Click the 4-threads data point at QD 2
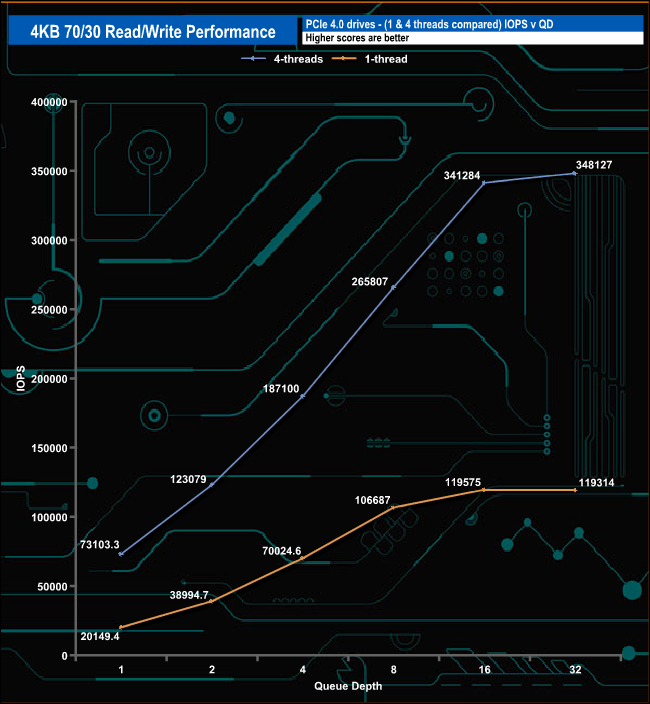Viewport: 650px width, 704px height. pyautogui.click(x=211, y=485)
